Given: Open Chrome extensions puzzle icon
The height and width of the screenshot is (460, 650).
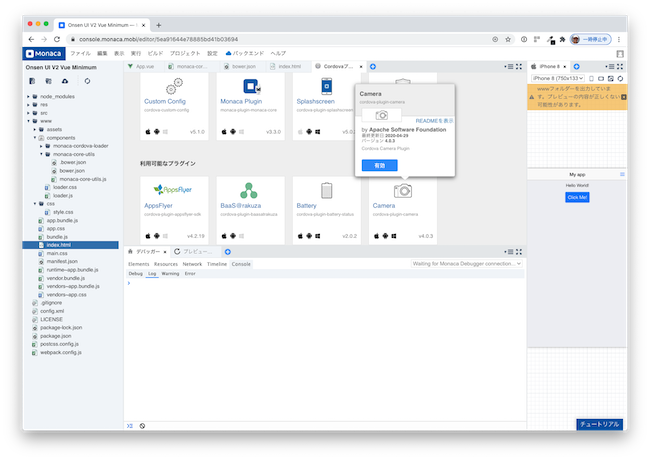Looking at the screenshot, I should pos(562,39).
